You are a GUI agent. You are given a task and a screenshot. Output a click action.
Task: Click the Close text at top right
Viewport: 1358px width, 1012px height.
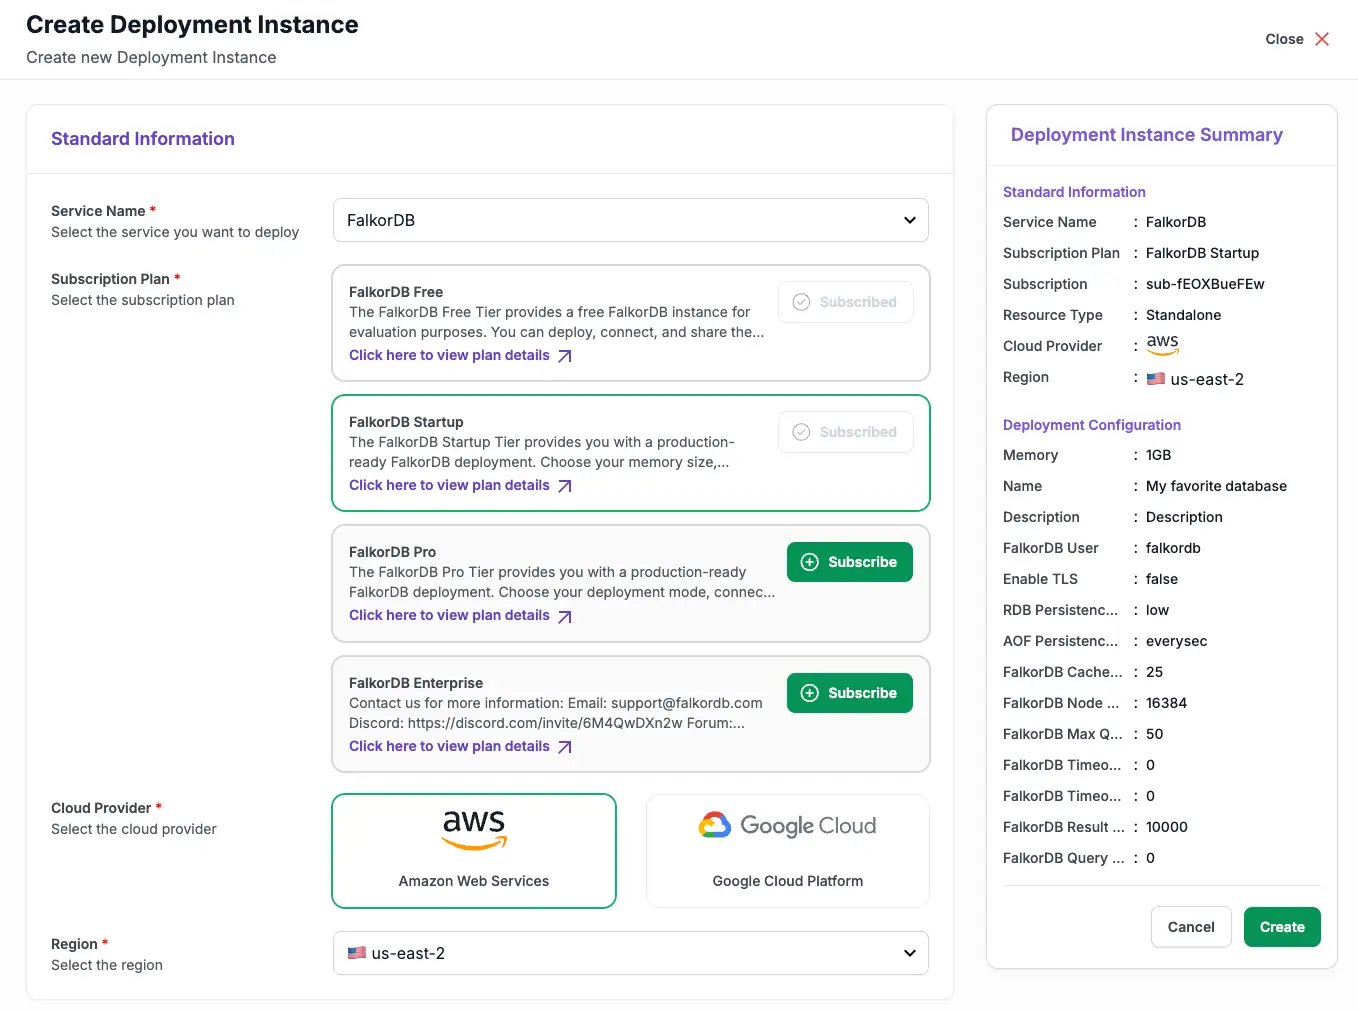pyautogui.click(x=1284, y=39)
